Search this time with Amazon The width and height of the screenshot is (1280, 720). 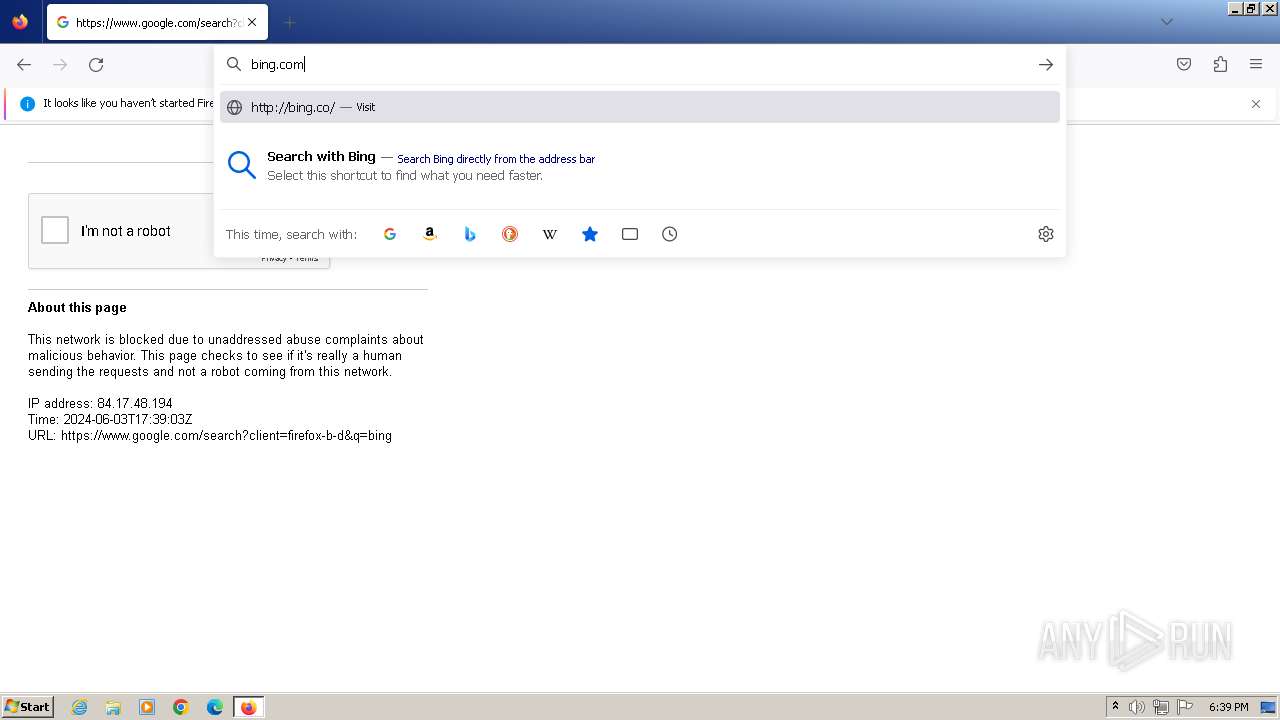430,234
